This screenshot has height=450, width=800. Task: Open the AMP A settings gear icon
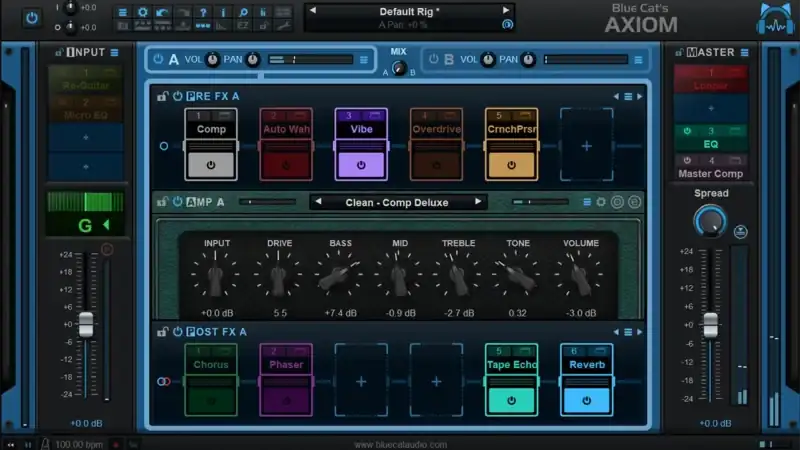coord(601,203)
